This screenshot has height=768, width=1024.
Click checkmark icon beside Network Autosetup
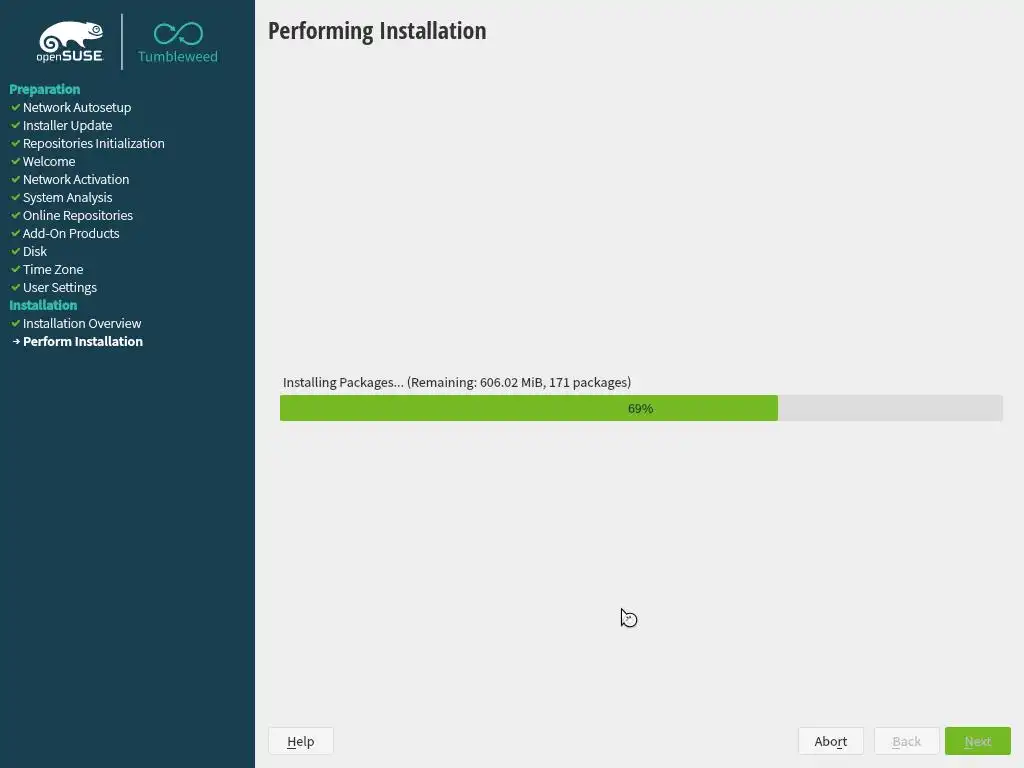[16, 107]
